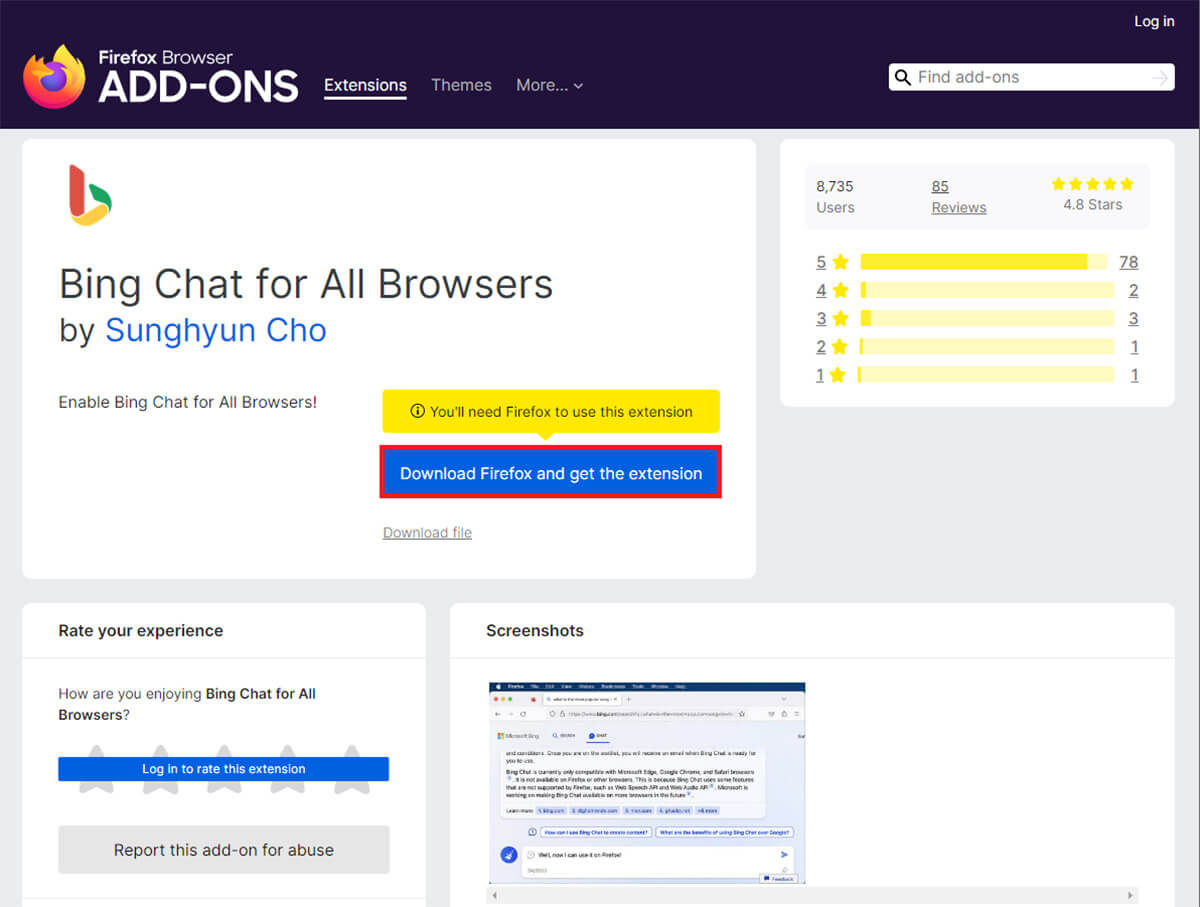1200x907 pixels.
Task: Open author Sunghyun Cho's profile
Action: (216, 330)
